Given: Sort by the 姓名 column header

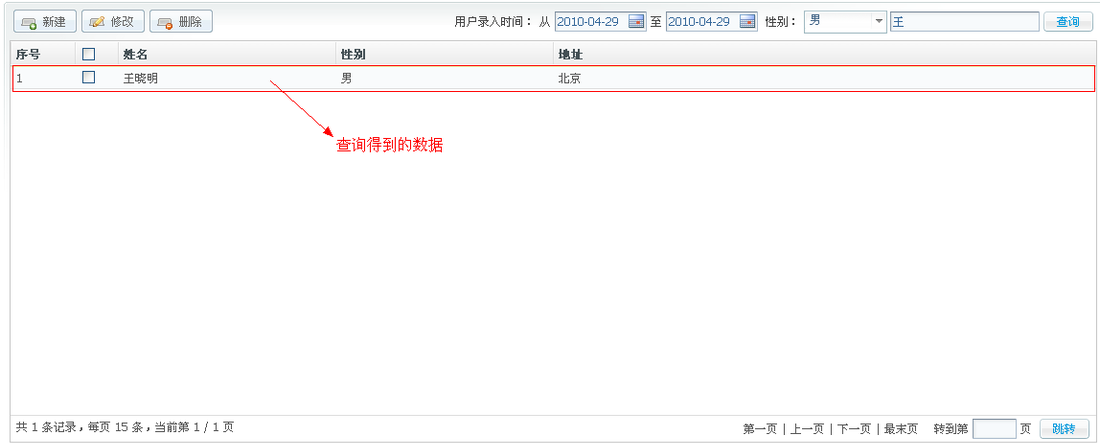Looking at the screenshot, I should (136, 54).
